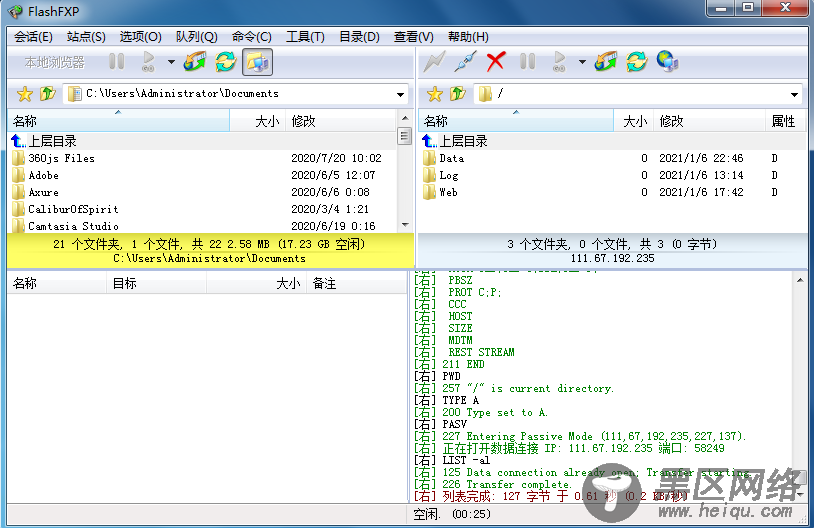This screenshot has width=814, height=528.
Task: Click the left pane transfer queue Go icon
Action: pyautogui.click(x=148, y=62)
